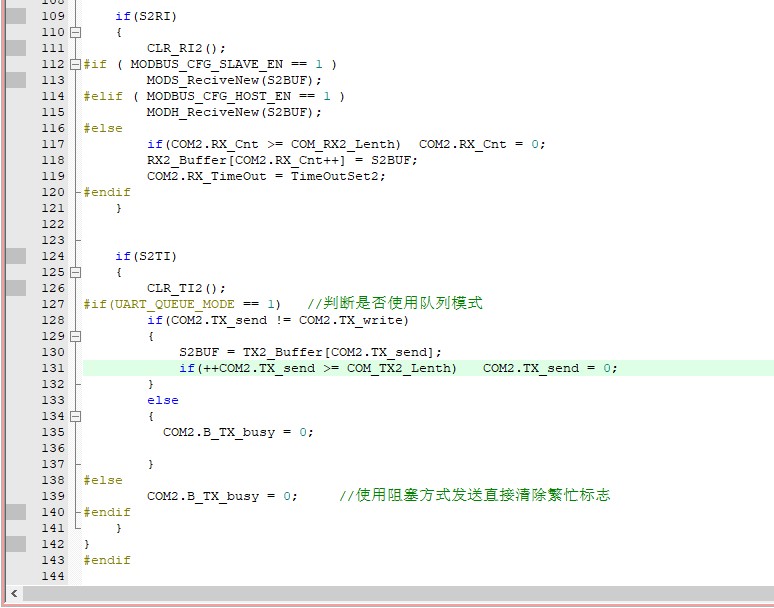774x608 pixels.
Task: Collapse the fold marker at line 110
Action: click(x=75, y=33)
